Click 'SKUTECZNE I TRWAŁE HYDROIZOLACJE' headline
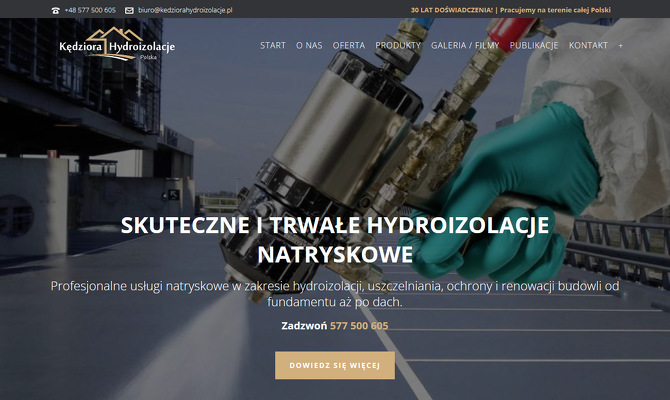Screen dimensions: 670x400 (335, 225)
